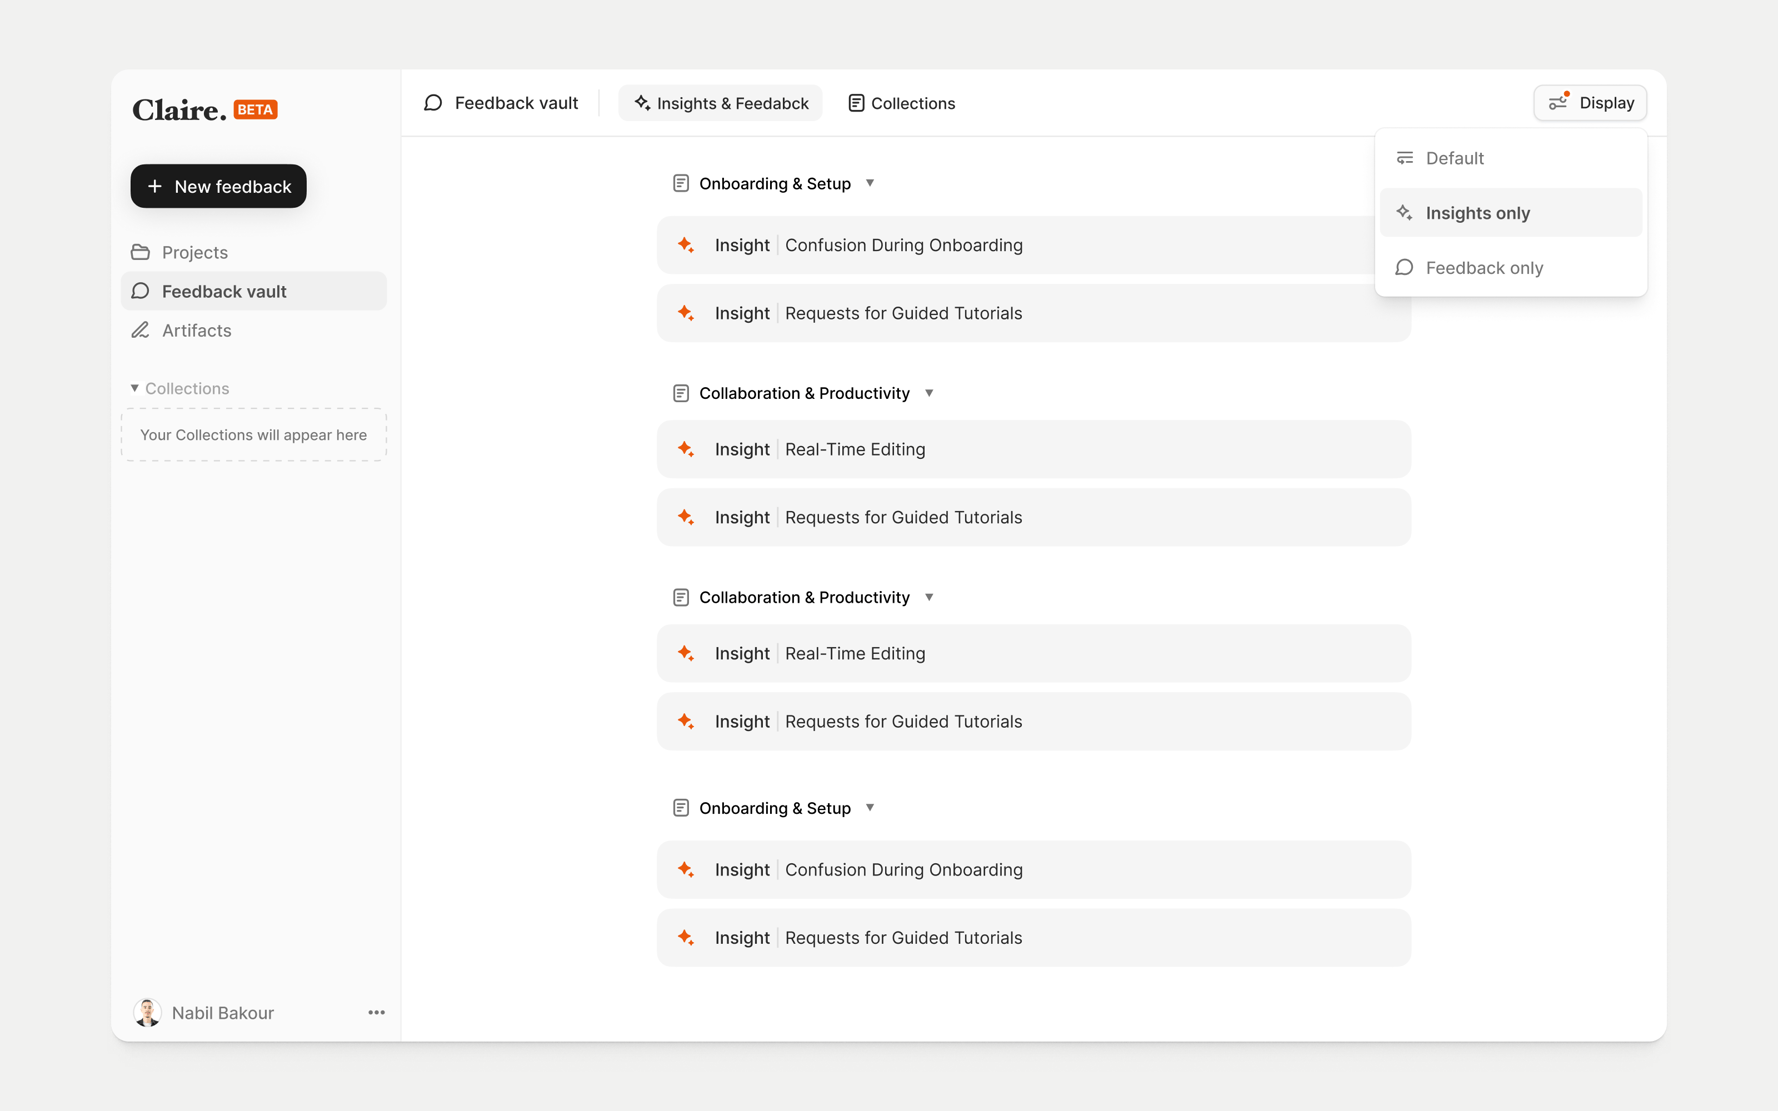
Task: Open the last Confusion During Onboarding insight
Action: pos(1034,869)
